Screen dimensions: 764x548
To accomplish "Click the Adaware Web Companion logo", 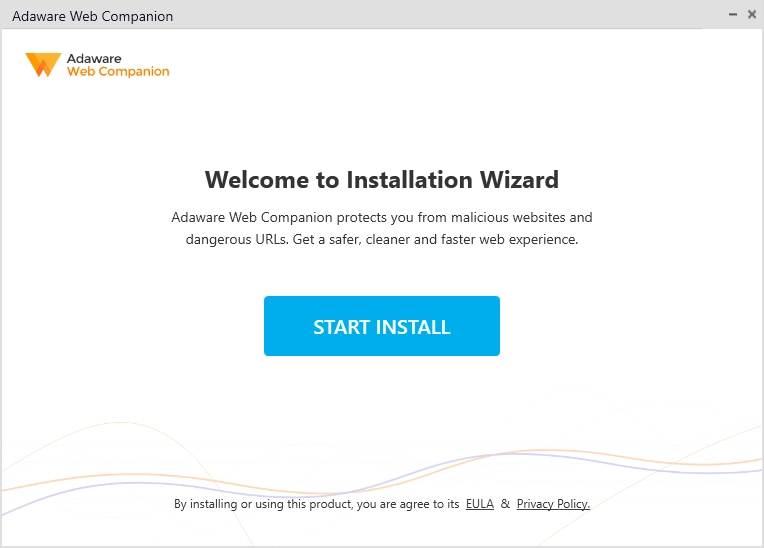I will tap(97, 65).
